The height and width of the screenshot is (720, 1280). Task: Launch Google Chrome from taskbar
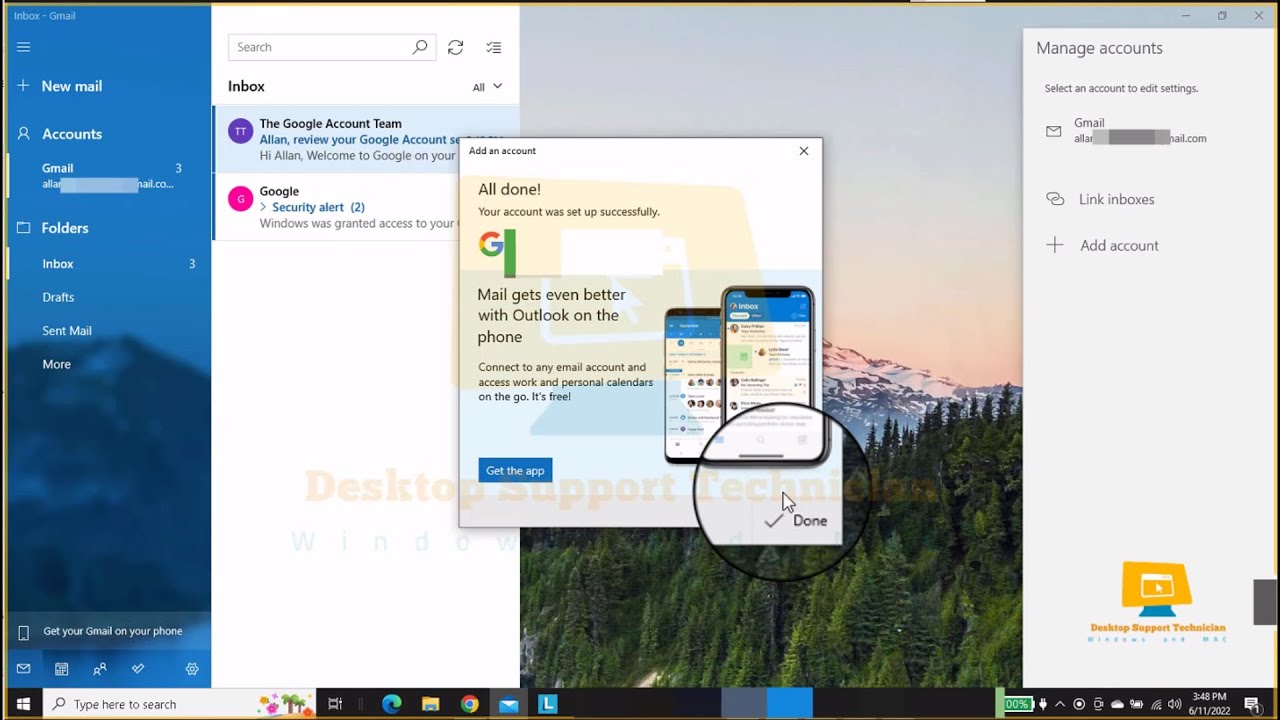tap(469, 704)
